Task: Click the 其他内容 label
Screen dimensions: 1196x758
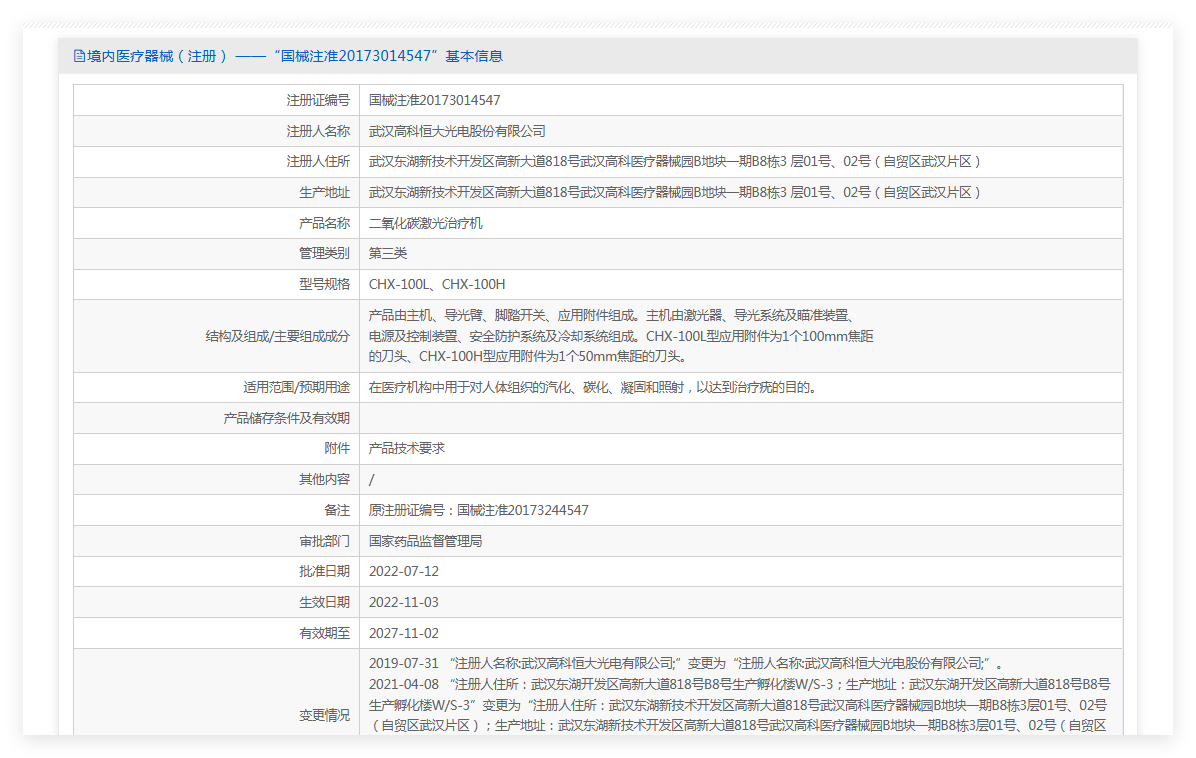Action: tap(324, 479)
